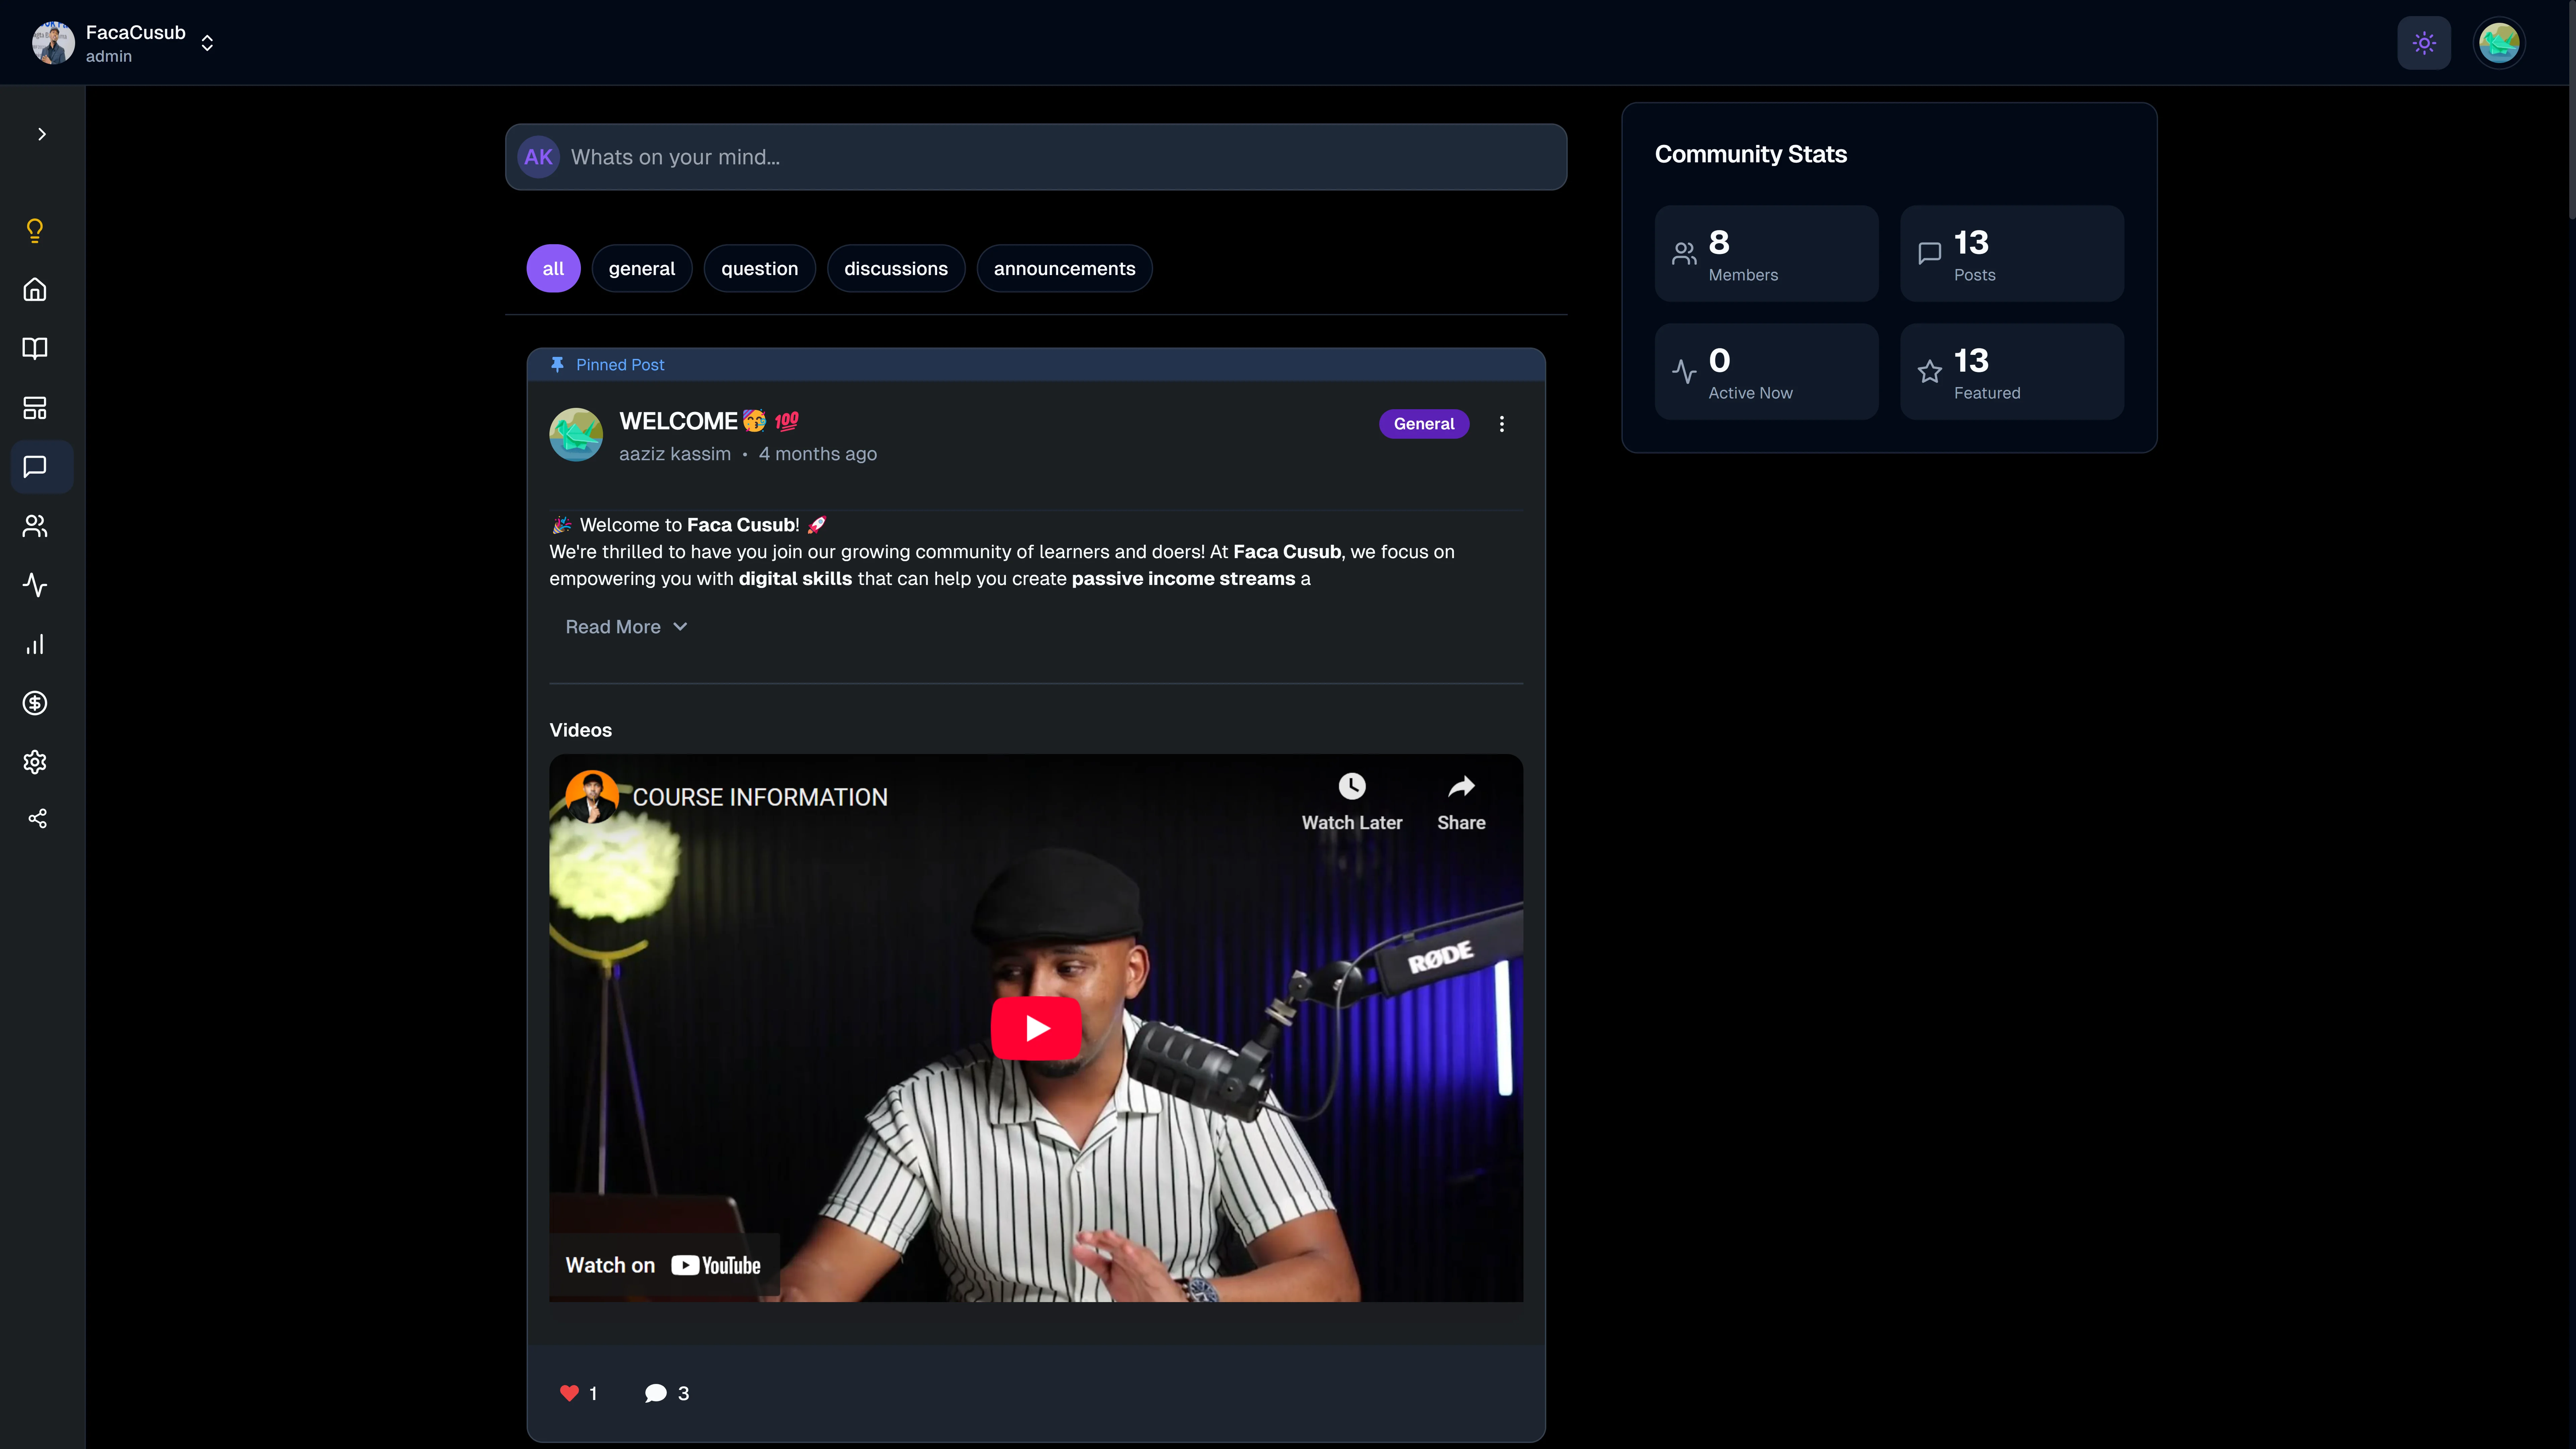Click the 8 Members stat card
Image resolution: width=2576 pixels, height=1449 pixels.
(1766, 254)
